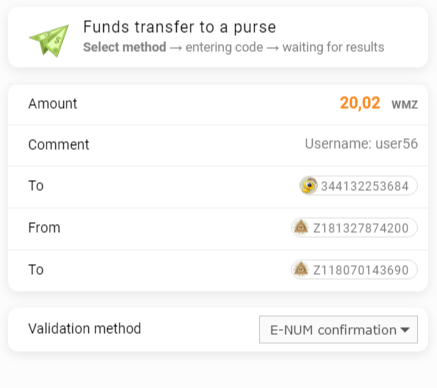Click the comment text Username: user56
This screenshot has height=388, width=437.
[361, 144]
